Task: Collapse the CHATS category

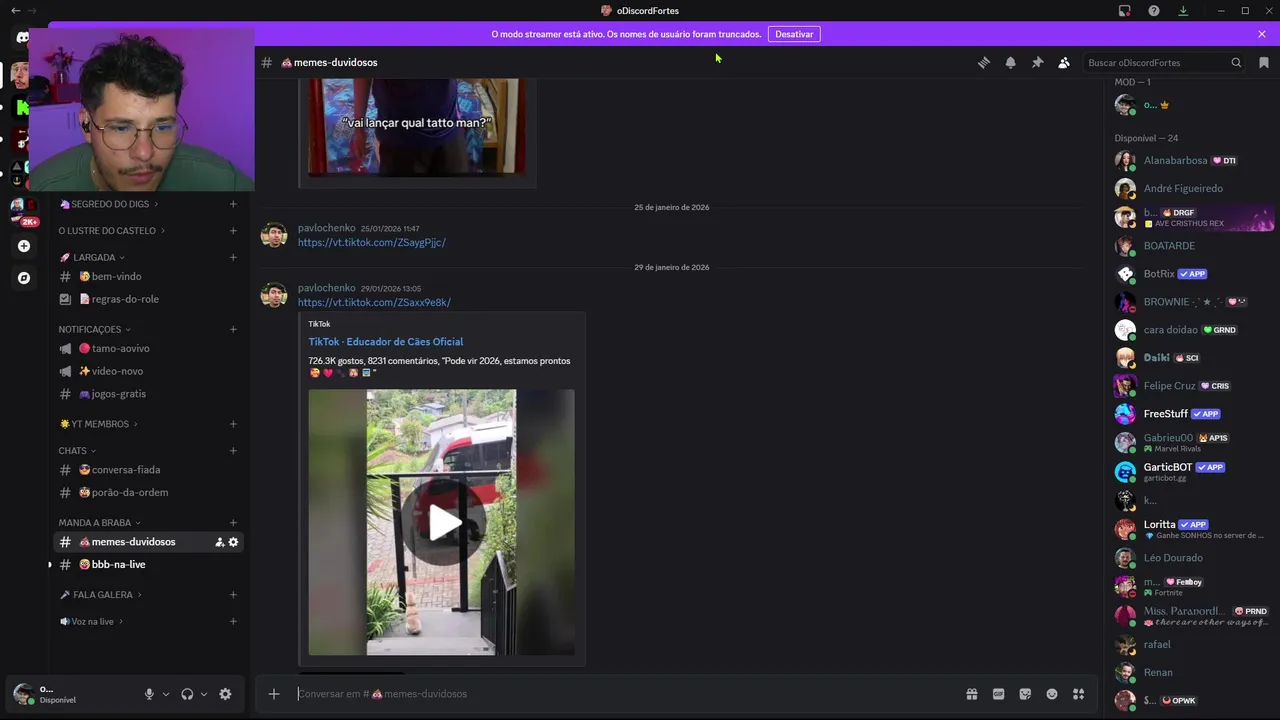Action: pyautogui.click(x=78, y=451)
